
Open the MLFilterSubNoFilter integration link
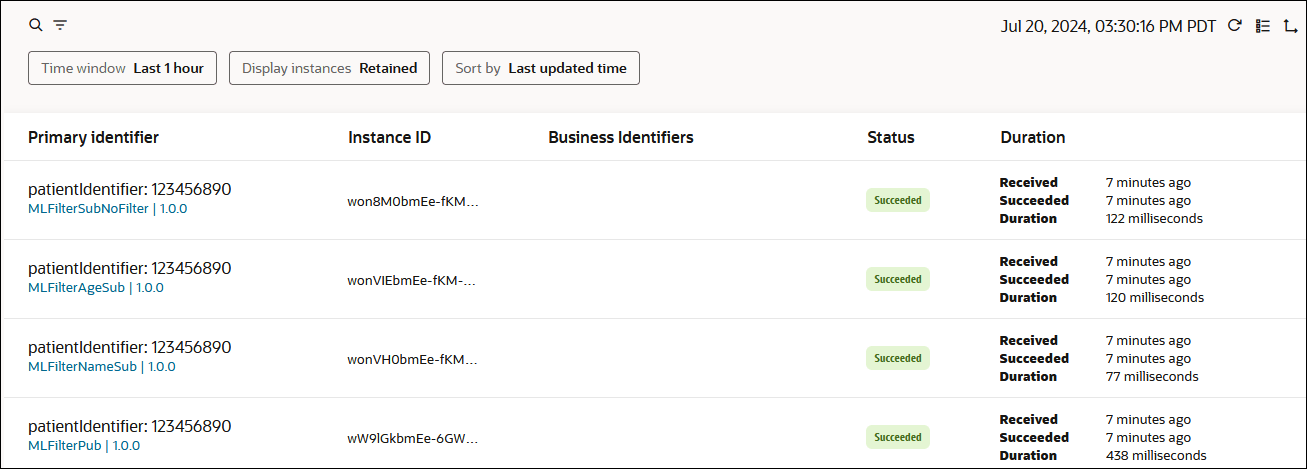[88, 209]
